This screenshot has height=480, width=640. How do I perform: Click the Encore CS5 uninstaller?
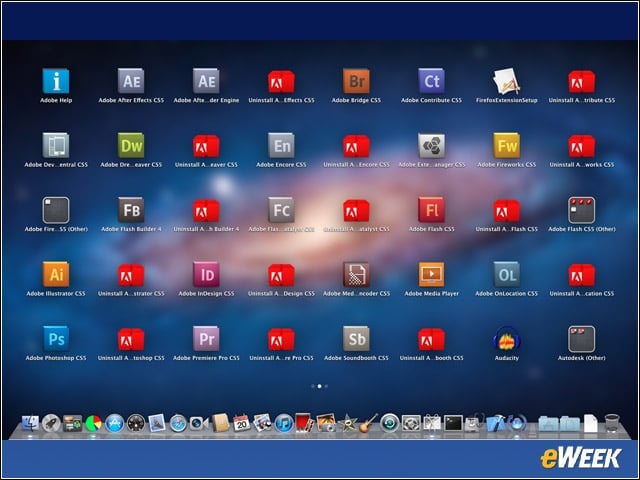click(x=356, y=146)
